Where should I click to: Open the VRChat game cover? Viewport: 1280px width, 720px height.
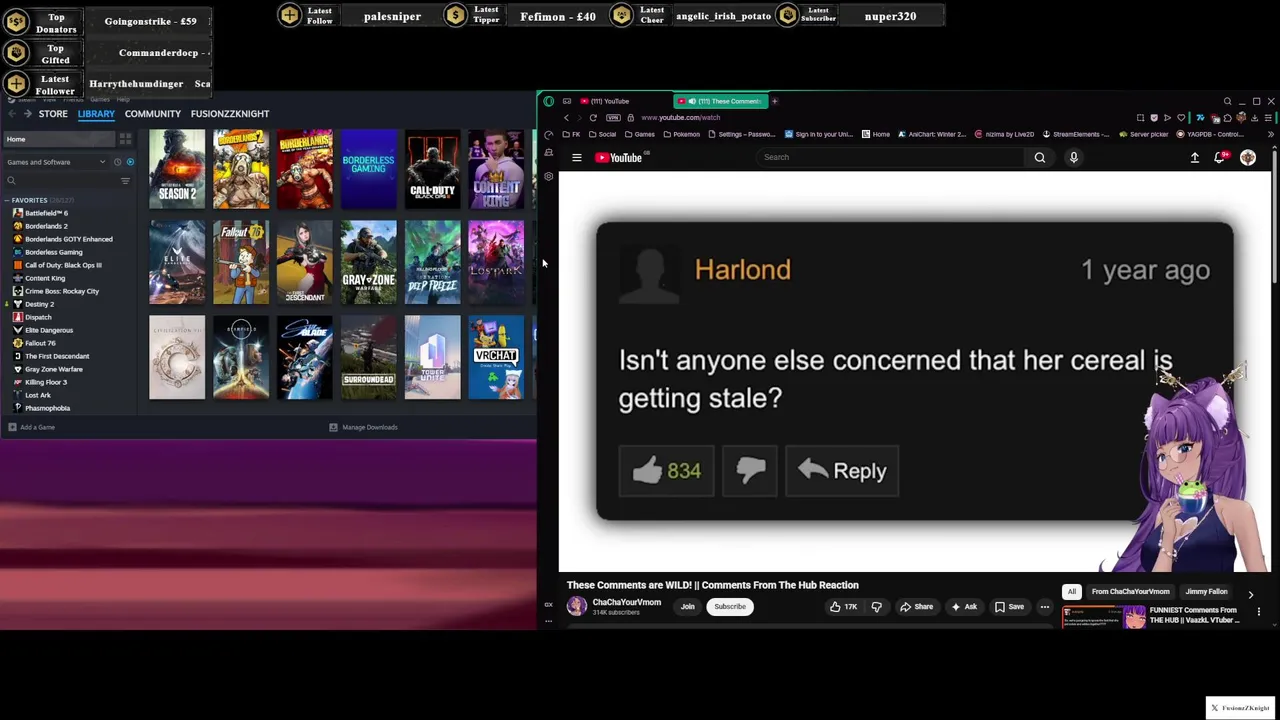click(496, 357)
